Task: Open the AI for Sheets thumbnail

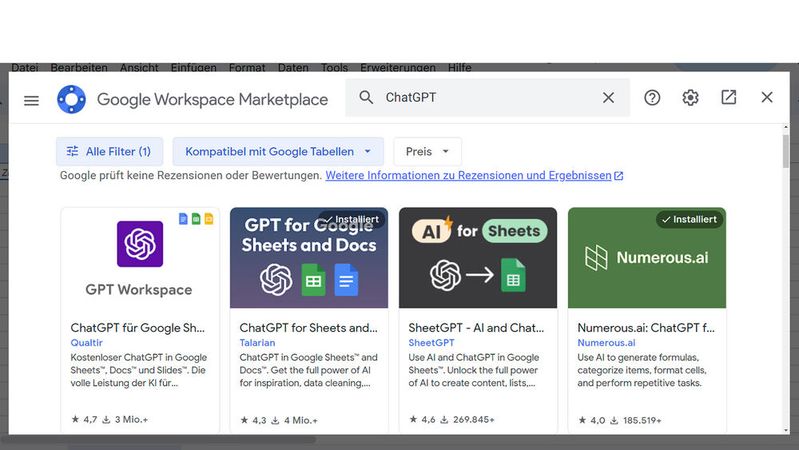Action: coord(478,257)
